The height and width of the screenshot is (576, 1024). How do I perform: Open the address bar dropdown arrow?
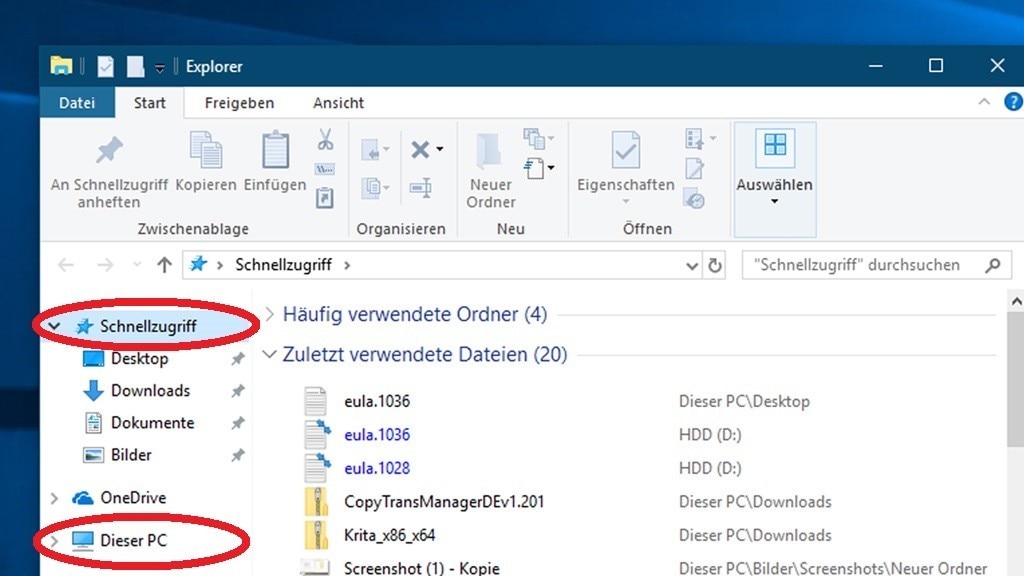(691, 265)
